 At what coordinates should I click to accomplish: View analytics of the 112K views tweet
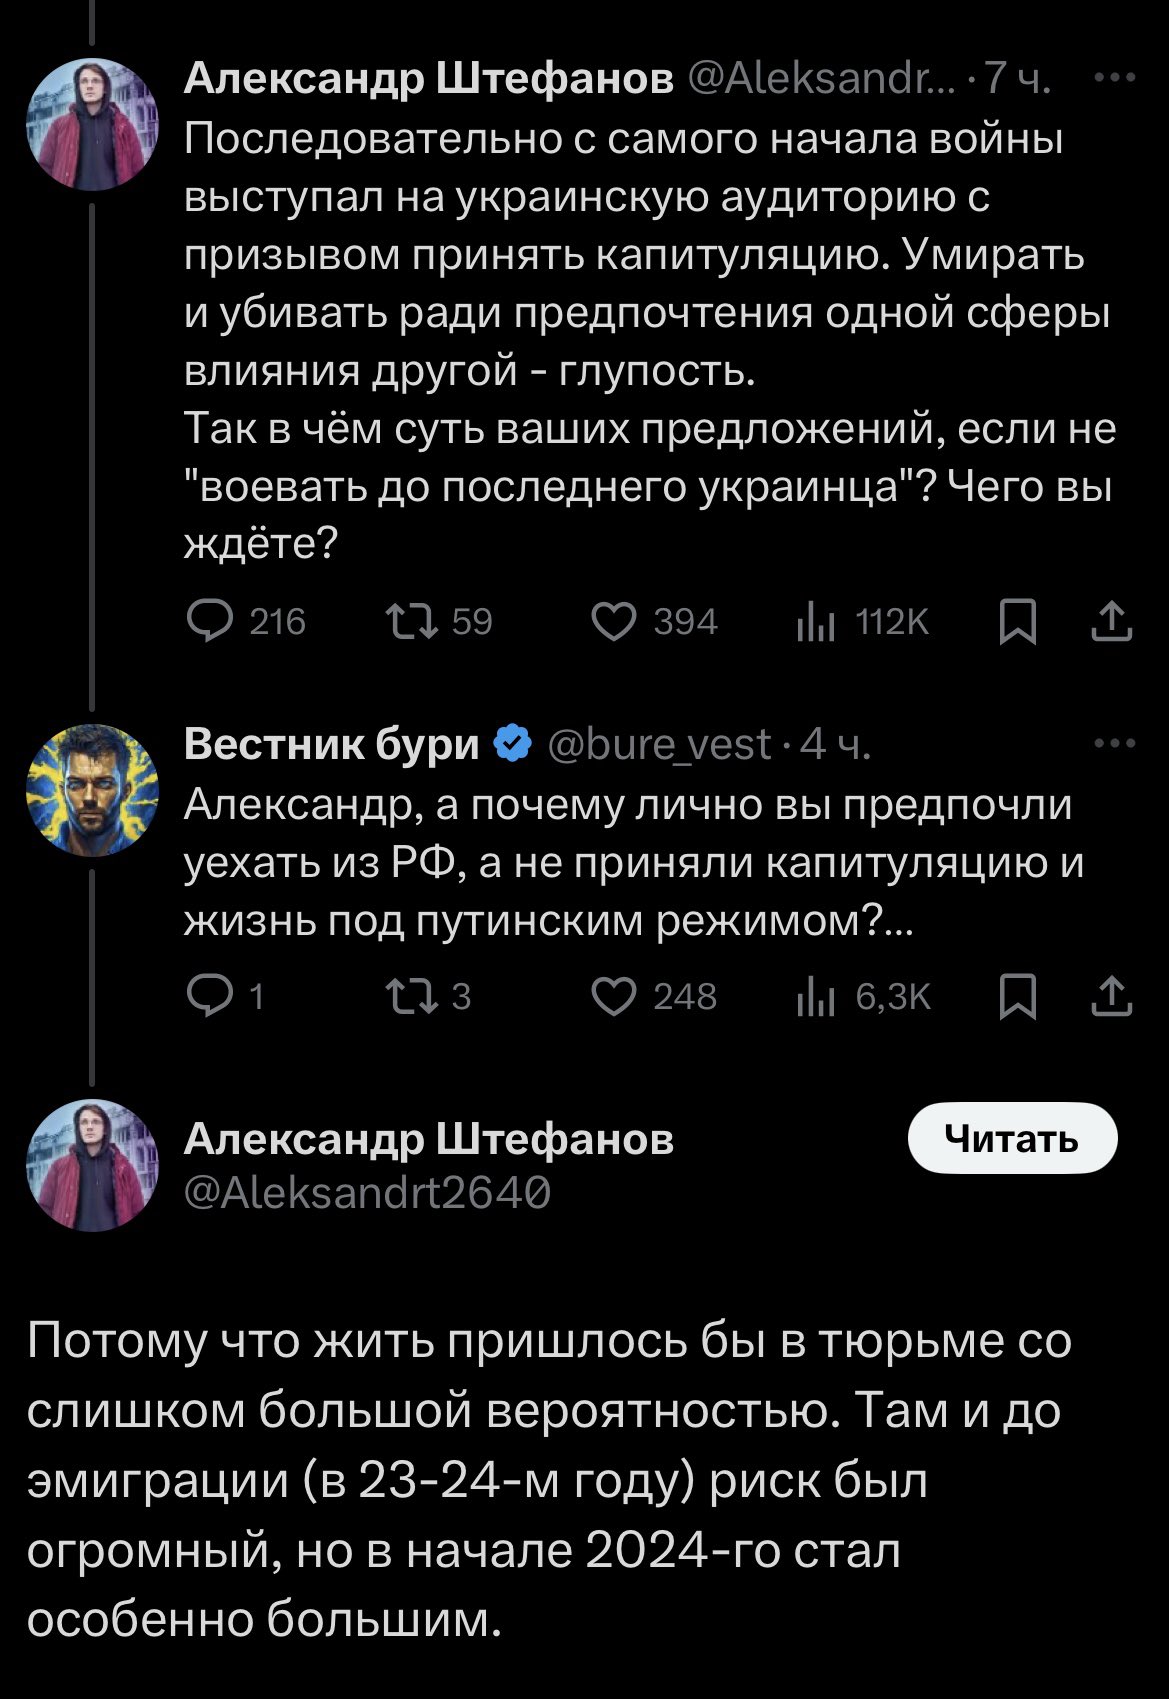point(816,624)
